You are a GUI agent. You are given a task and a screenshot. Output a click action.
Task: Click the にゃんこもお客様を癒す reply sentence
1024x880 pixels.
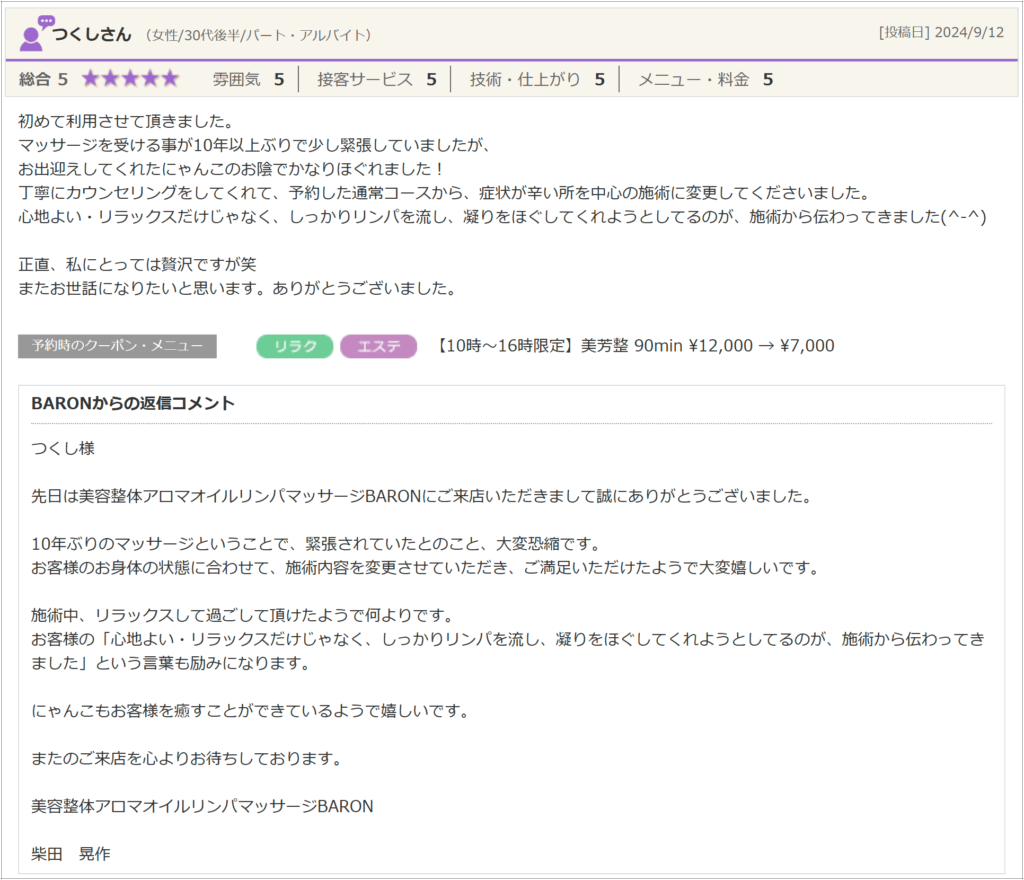(x=250, y=712)
